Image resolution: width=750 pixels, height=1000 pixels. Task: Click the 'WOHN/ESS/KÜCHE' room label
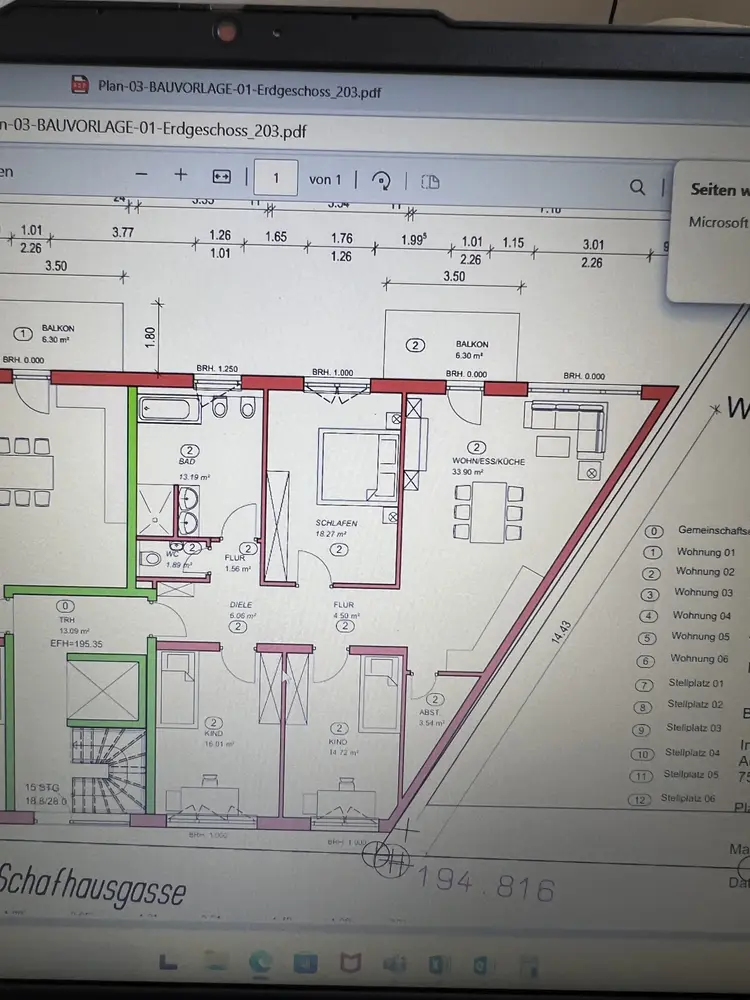point(489,461)
